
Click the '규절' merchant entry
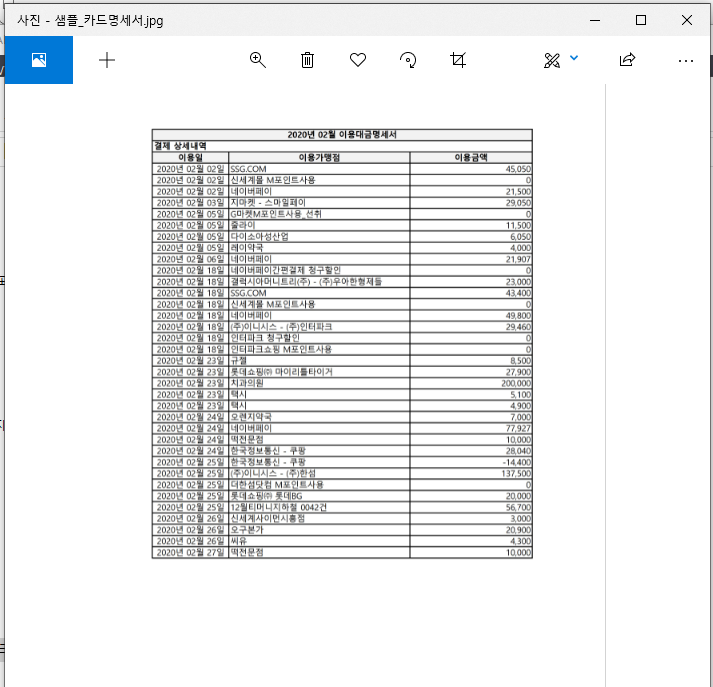238,361
